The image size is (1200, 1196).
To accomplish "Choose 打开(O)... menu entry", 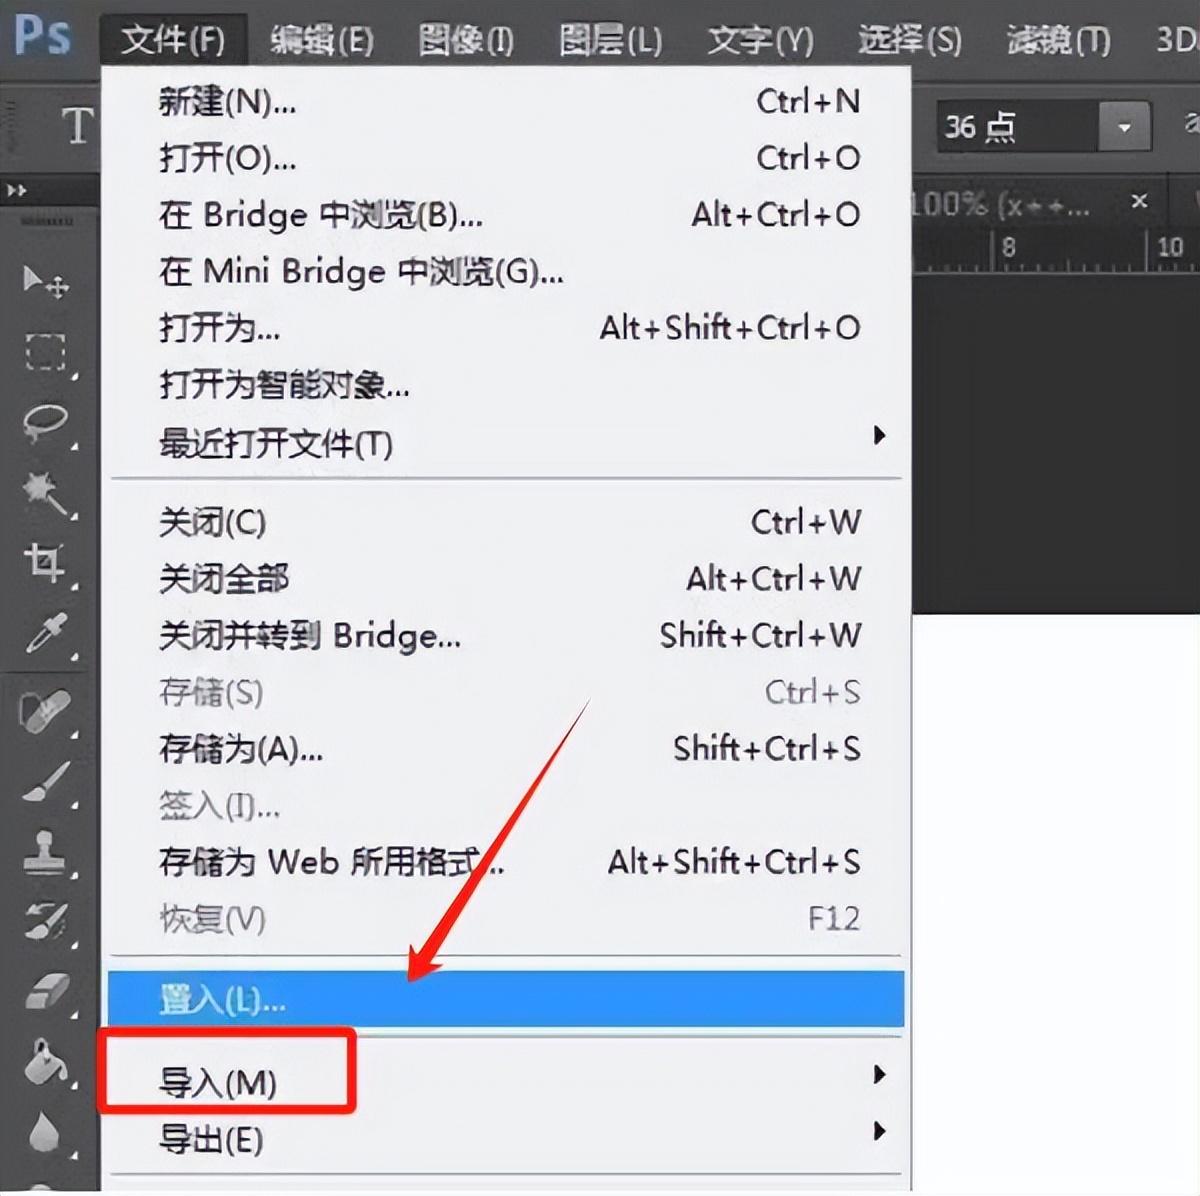I will pyautogui.click(x=508, y=158).
